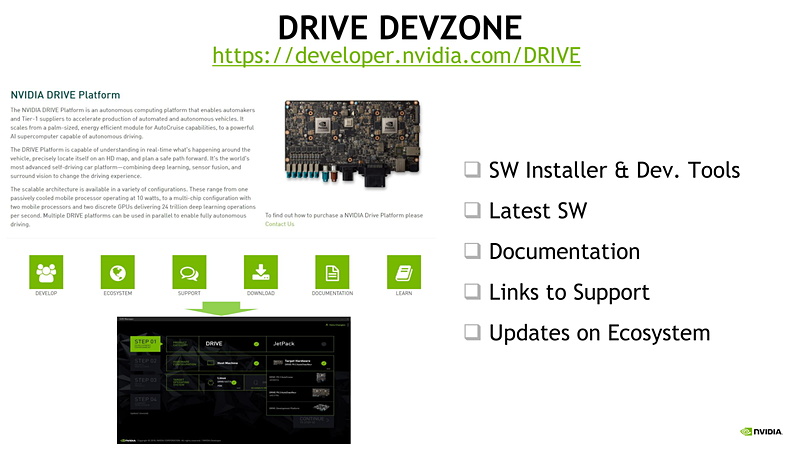Image resolution: width=800 pixels, height=450 pixels.
Task: Toggle the SW Installer & Dev. Tools checkbox
Action: 472,169
